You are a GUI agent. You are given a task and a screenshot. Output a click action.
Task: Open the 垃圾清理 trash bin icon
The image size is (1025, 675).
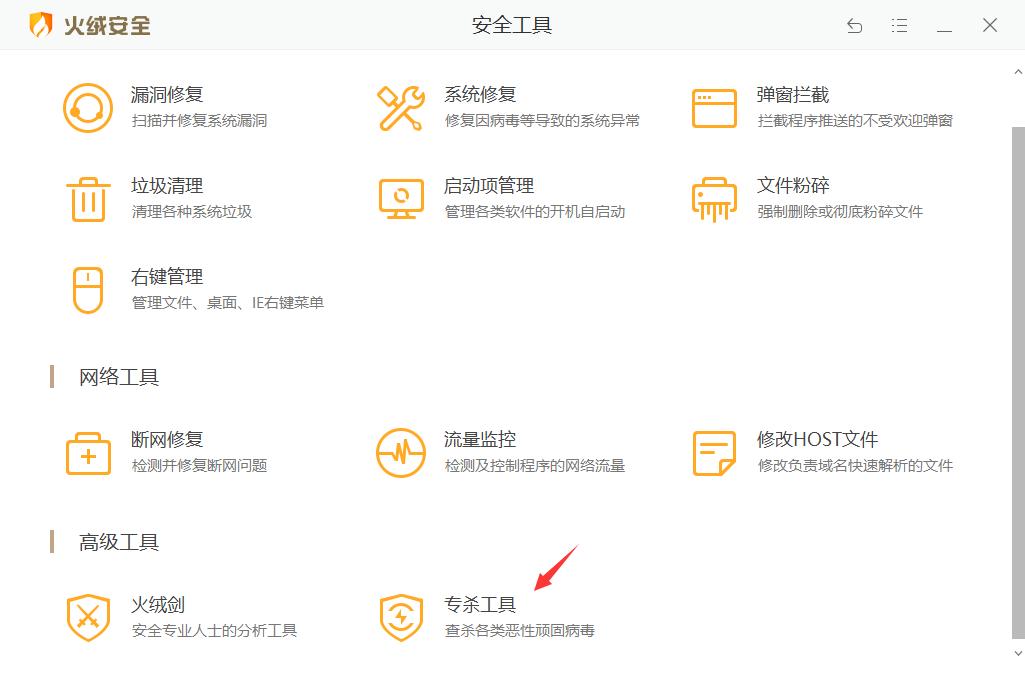(88, 198)
